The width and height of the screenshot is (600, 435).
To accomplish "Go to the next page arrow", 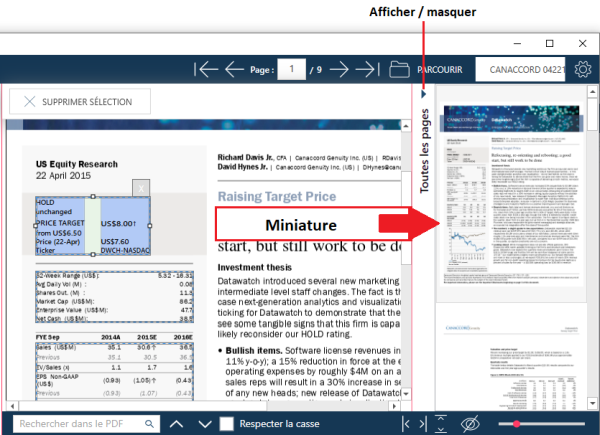I will 340,69.
